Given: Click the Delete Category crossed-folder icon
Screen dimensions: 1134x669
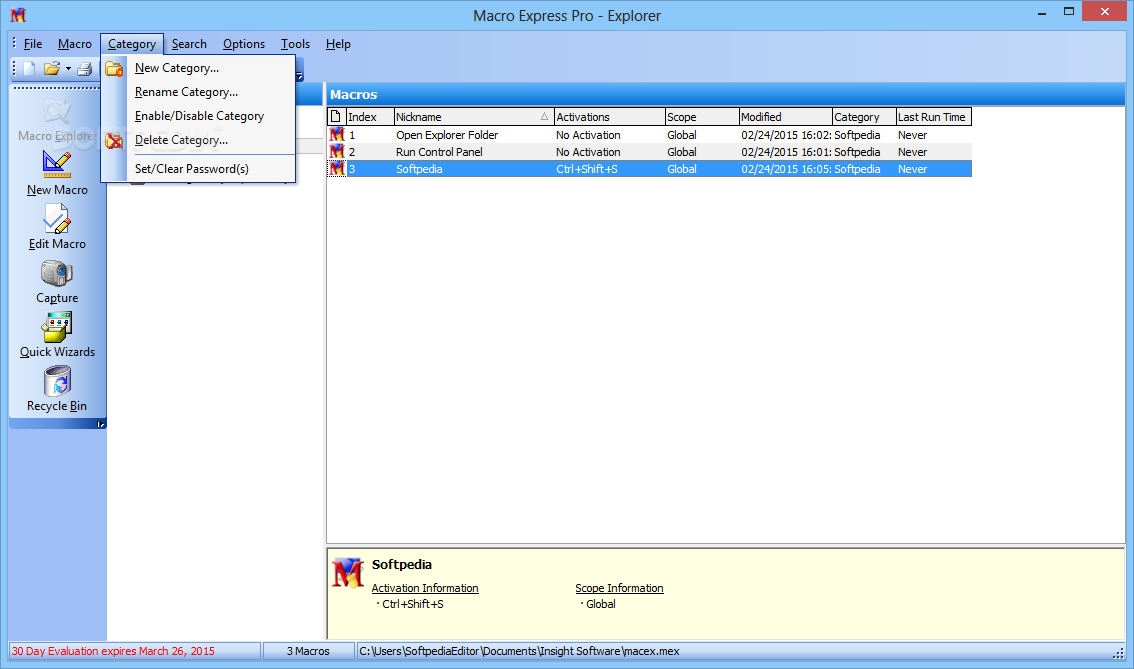Looking at the screenshot, I should coord(114,140).
